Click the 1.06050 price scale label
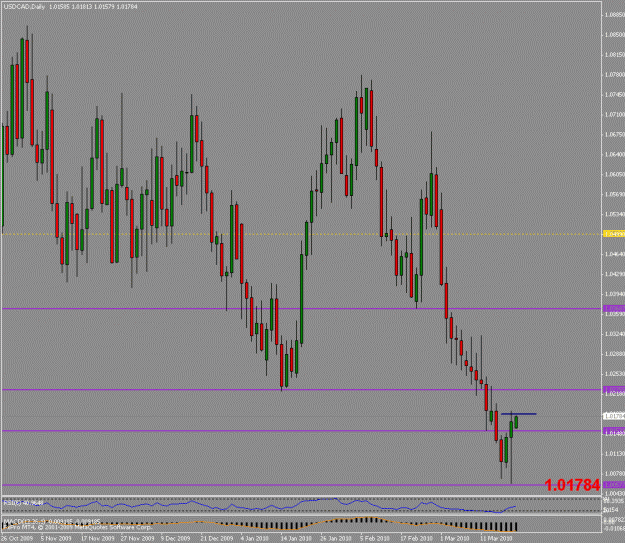The width and height of the screenshot is (625, 543). point(614,174)
